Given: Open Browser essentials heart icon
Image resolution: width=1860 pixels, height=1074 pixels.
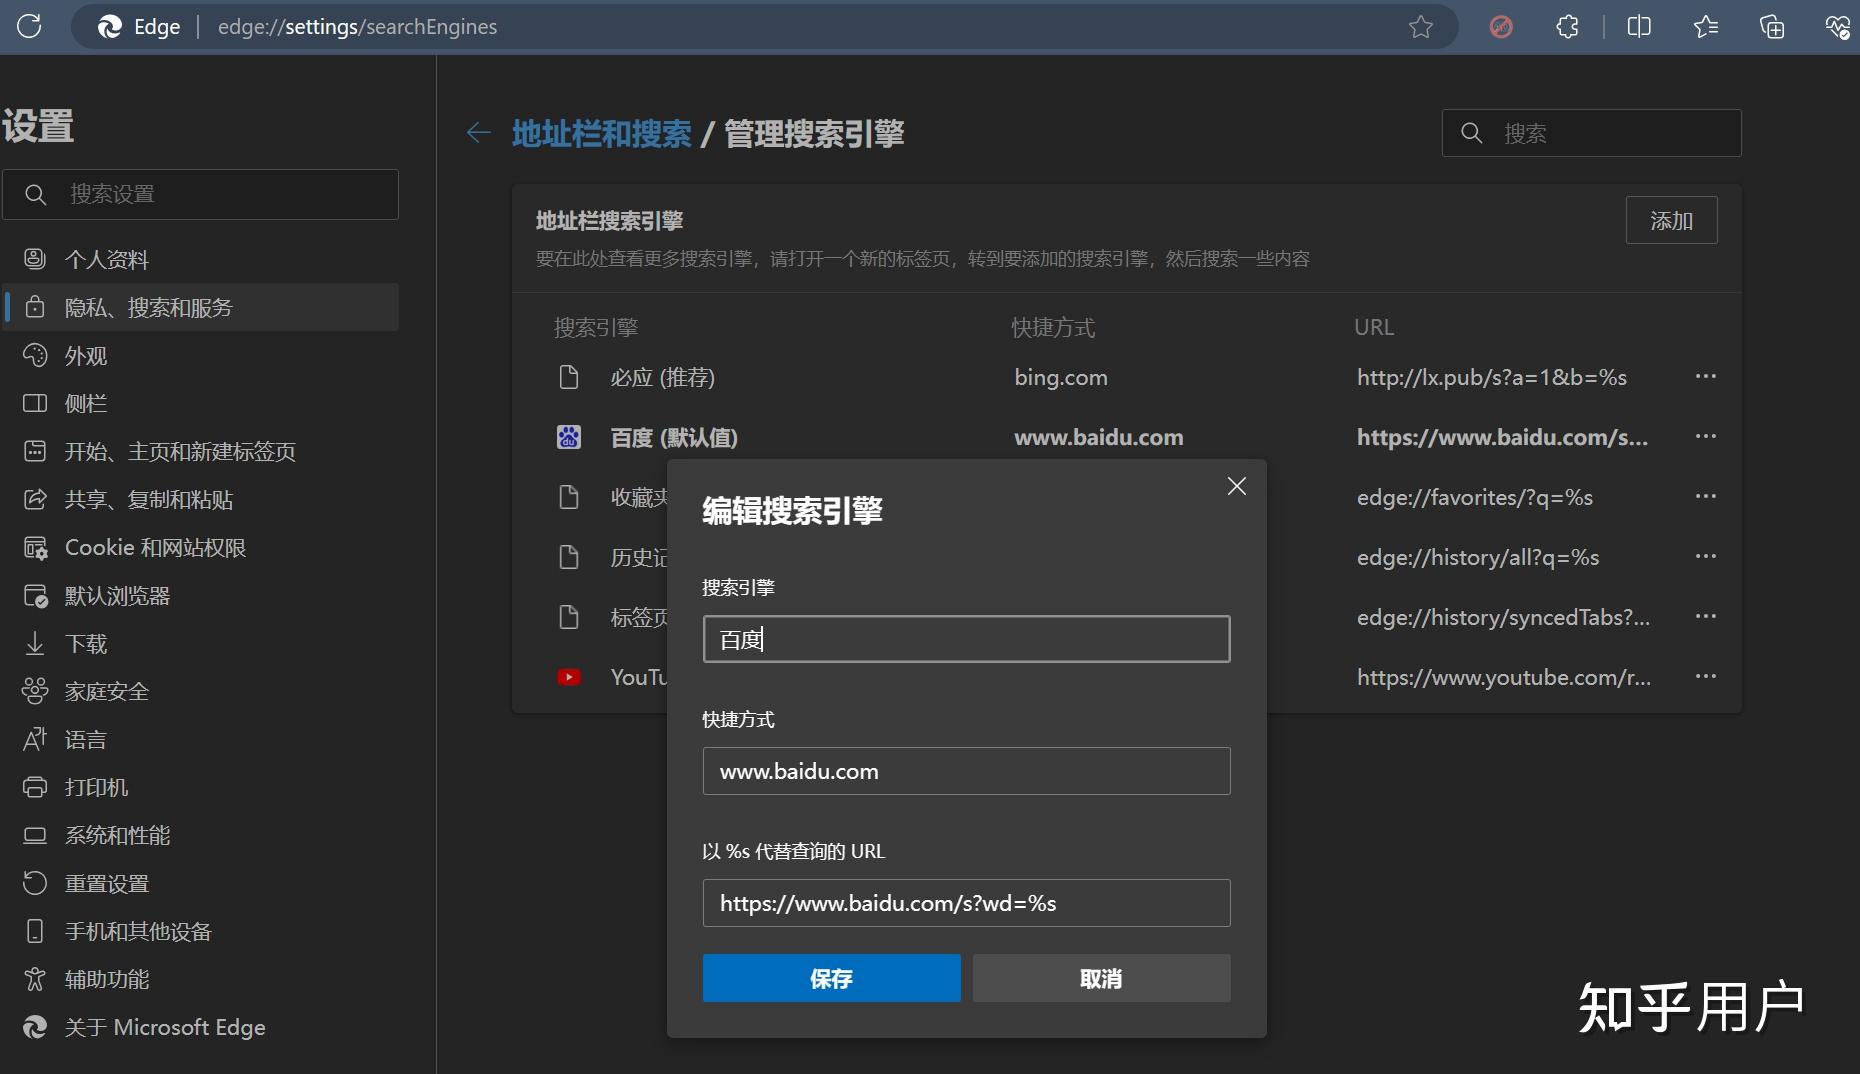Looking at the screenshot, I should (1837, 27).
